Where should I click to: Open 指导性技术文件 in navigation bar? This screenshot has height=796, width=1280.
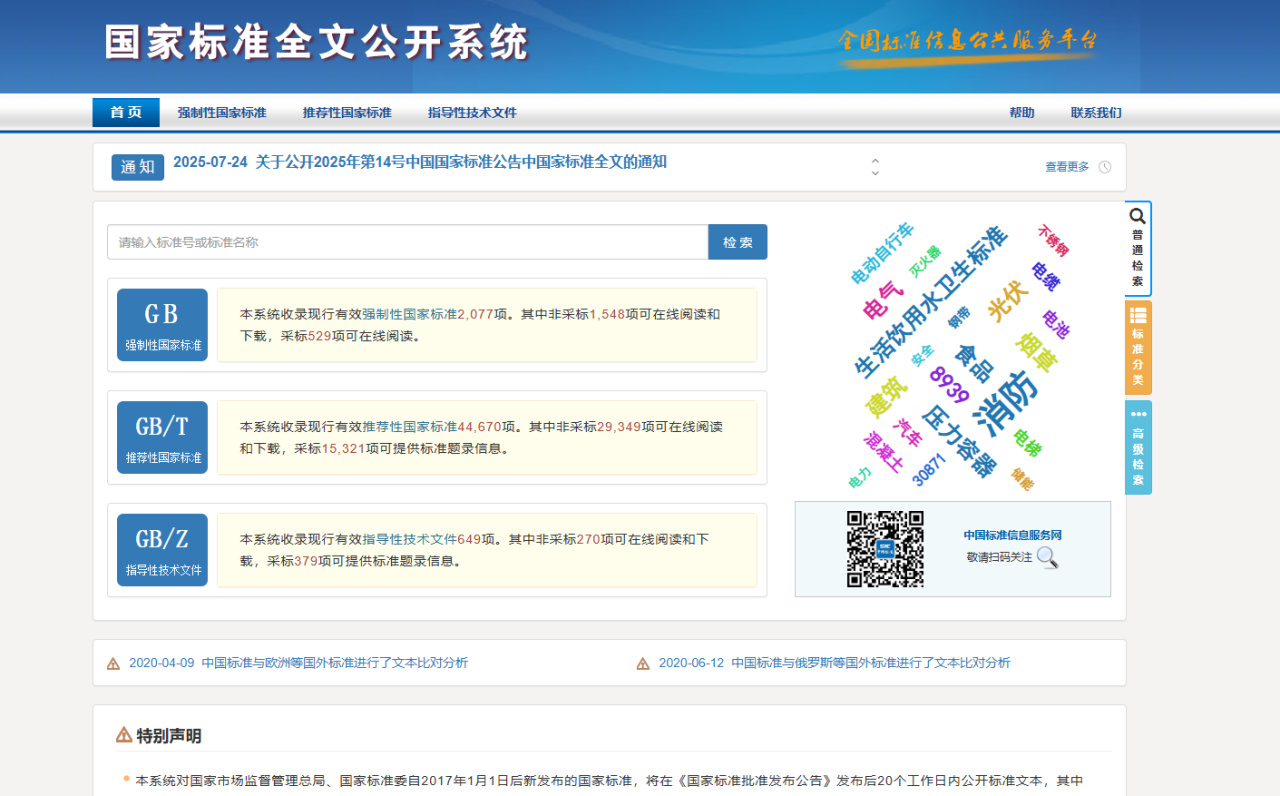[x=472, y=113]
